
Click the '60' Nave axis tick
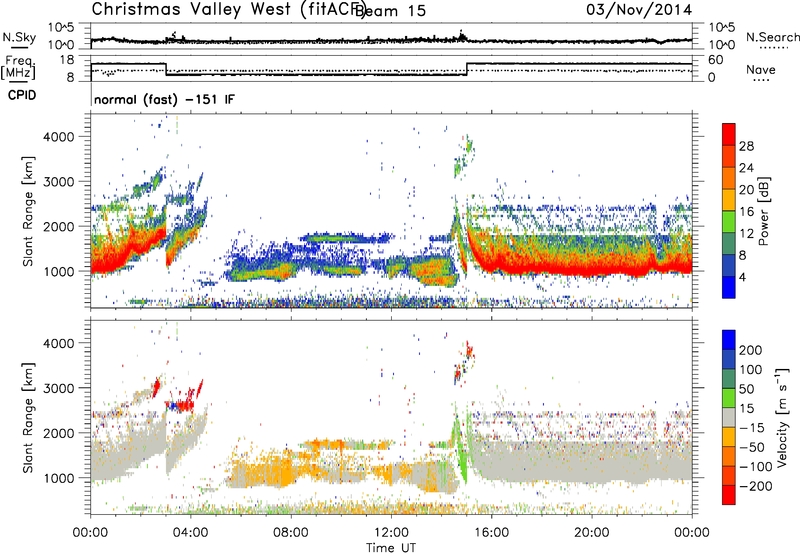tap(716, 60)
